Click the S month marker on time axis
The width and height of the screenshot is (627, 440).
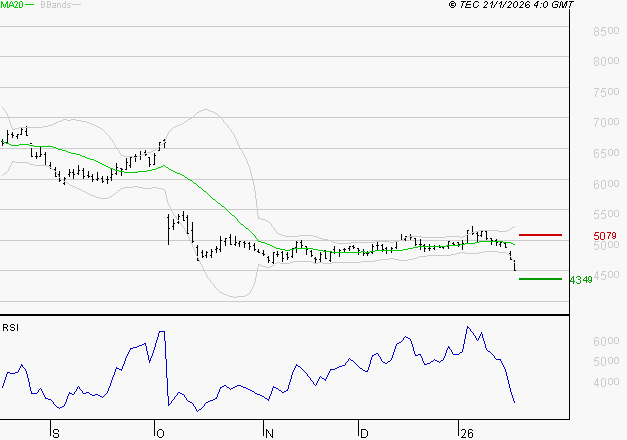pyautogui.click(x=55, y=433)
